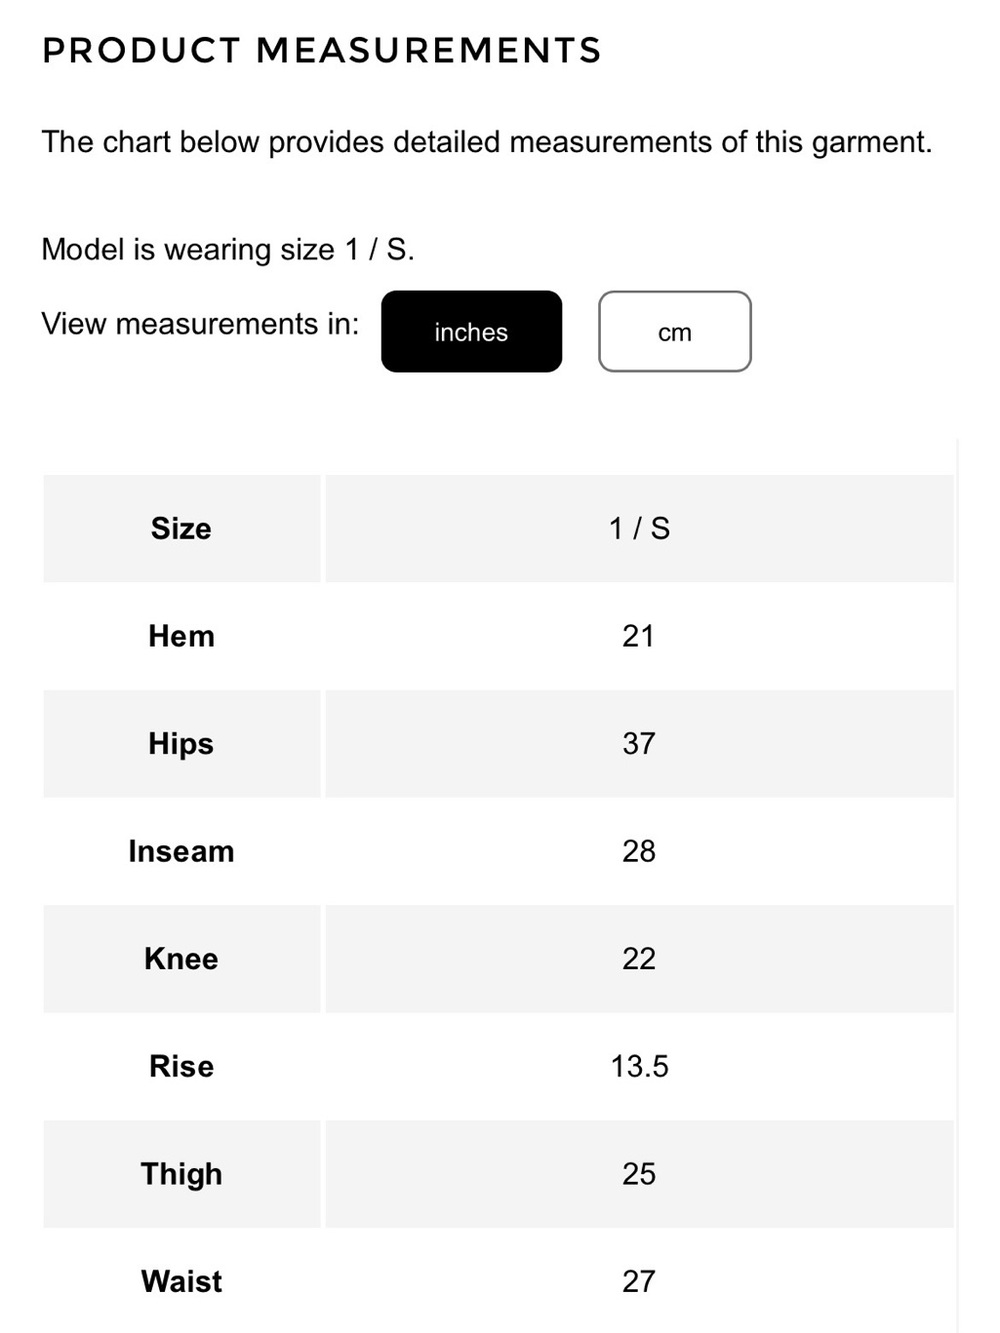Click the Thigh row label
This screenshot has width=1000, height=1333.
181,1174
